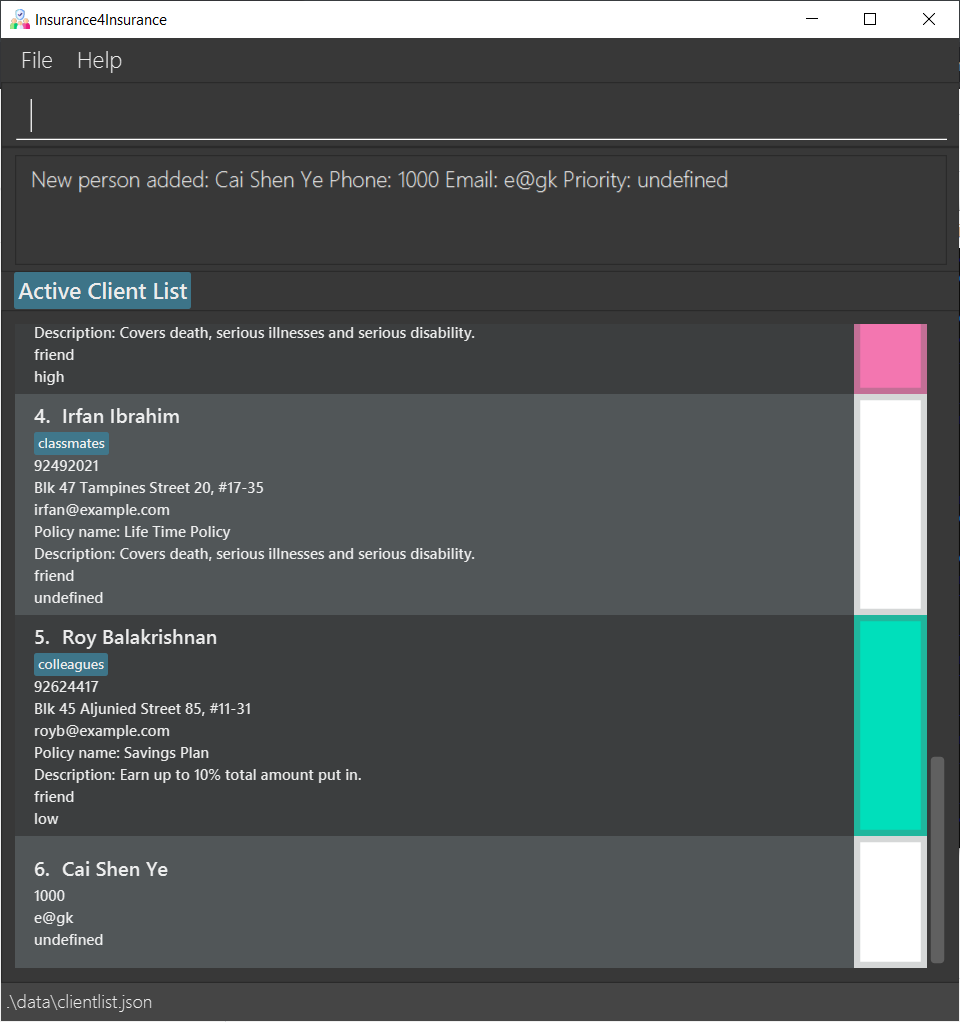This screenshot has height=1022, width=960.
Task: Open the File menu
Action: (x=36, y=61)
